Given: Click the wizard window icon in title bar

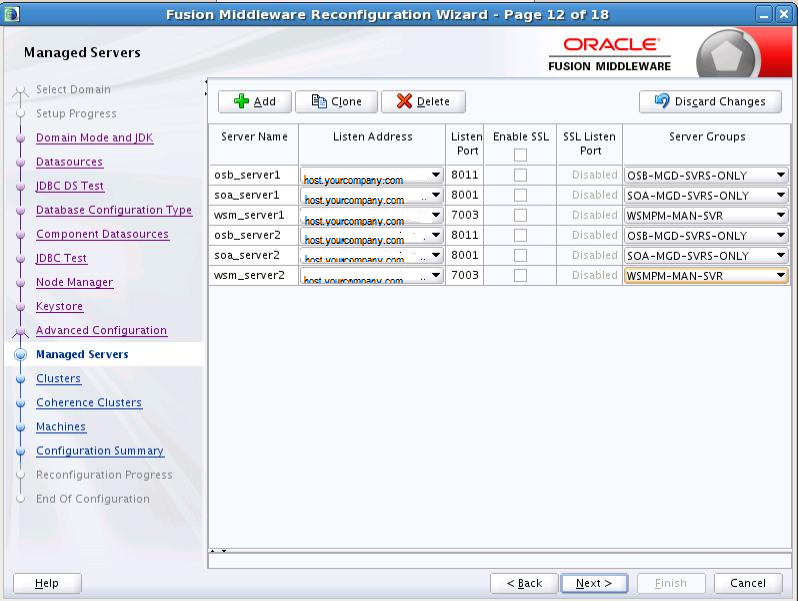Looking at the screenshot, I should (11, 14).
